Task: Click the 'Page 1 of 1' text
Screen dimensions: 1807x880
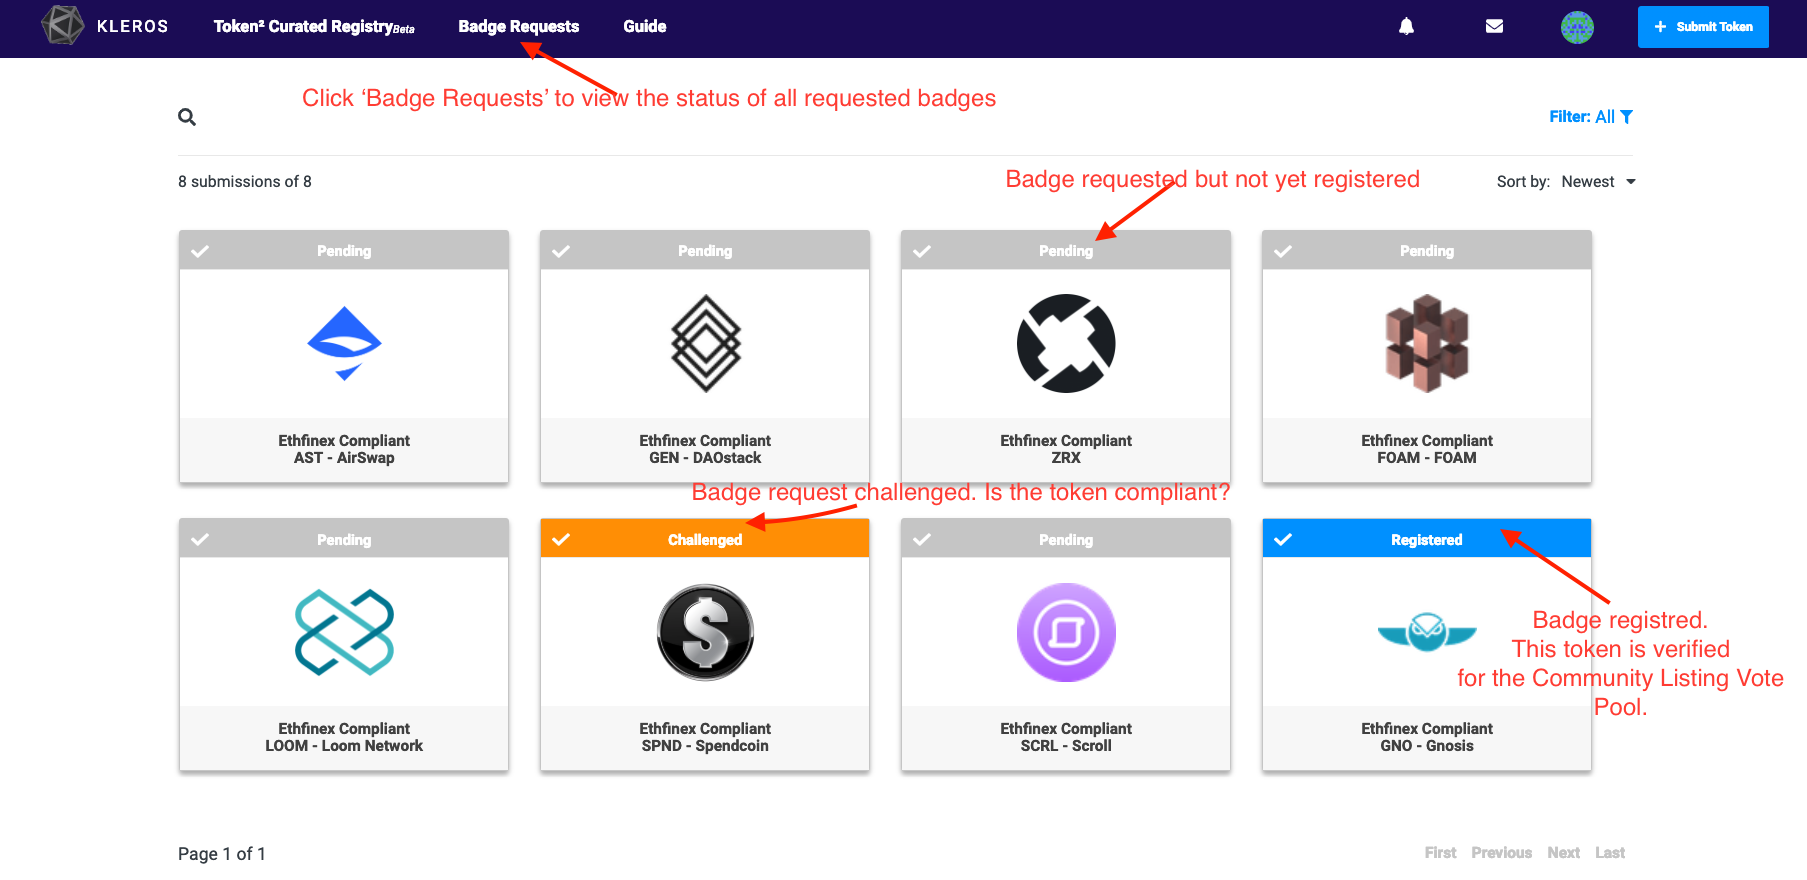Action: (x=222, y=854)
